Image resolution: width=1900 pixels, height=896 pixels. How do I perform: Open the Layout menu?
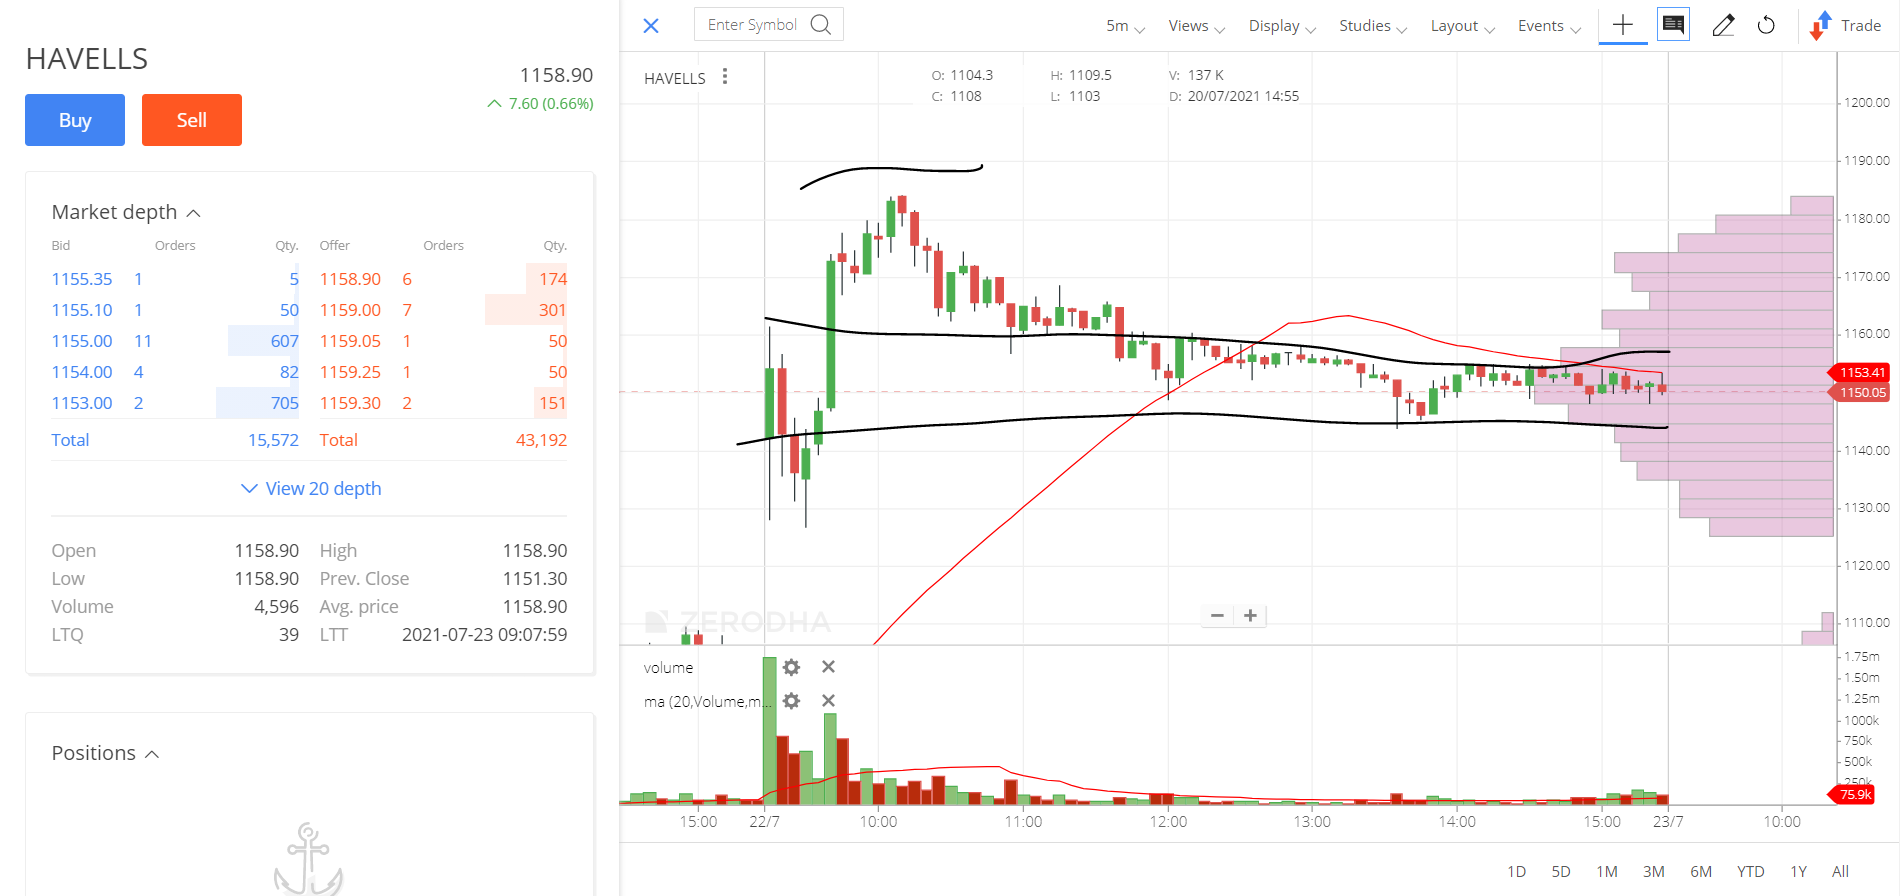(x=1462, y=26)
